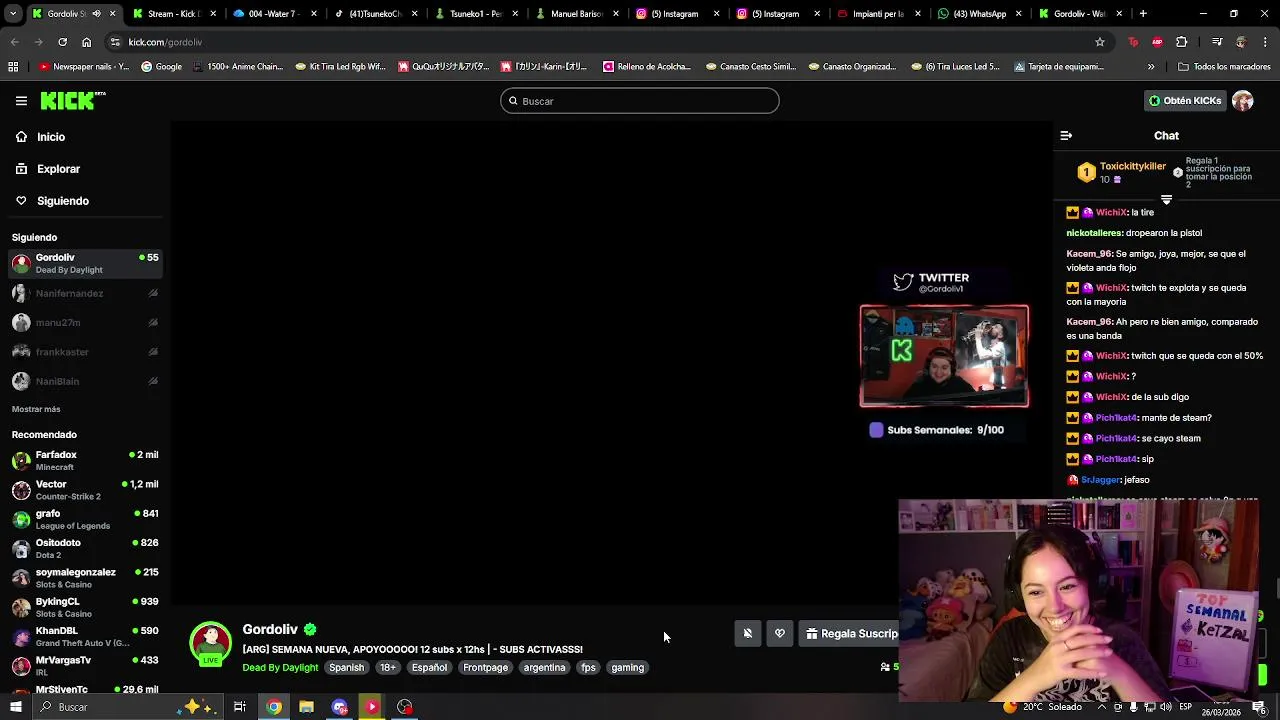Click the nickotalleres username in chat
The width and height of the screenshot is (1280, 720).
1094,233
